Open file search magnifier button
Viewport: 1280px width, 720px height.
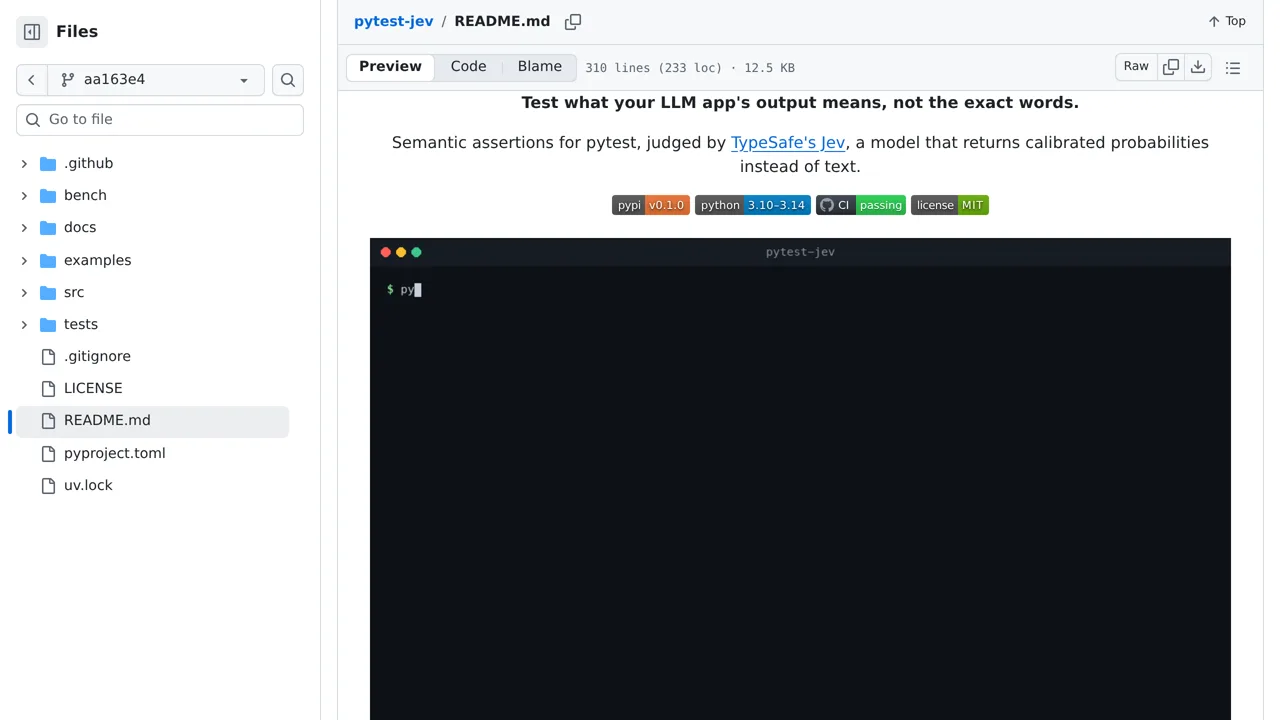coord(288,80)
